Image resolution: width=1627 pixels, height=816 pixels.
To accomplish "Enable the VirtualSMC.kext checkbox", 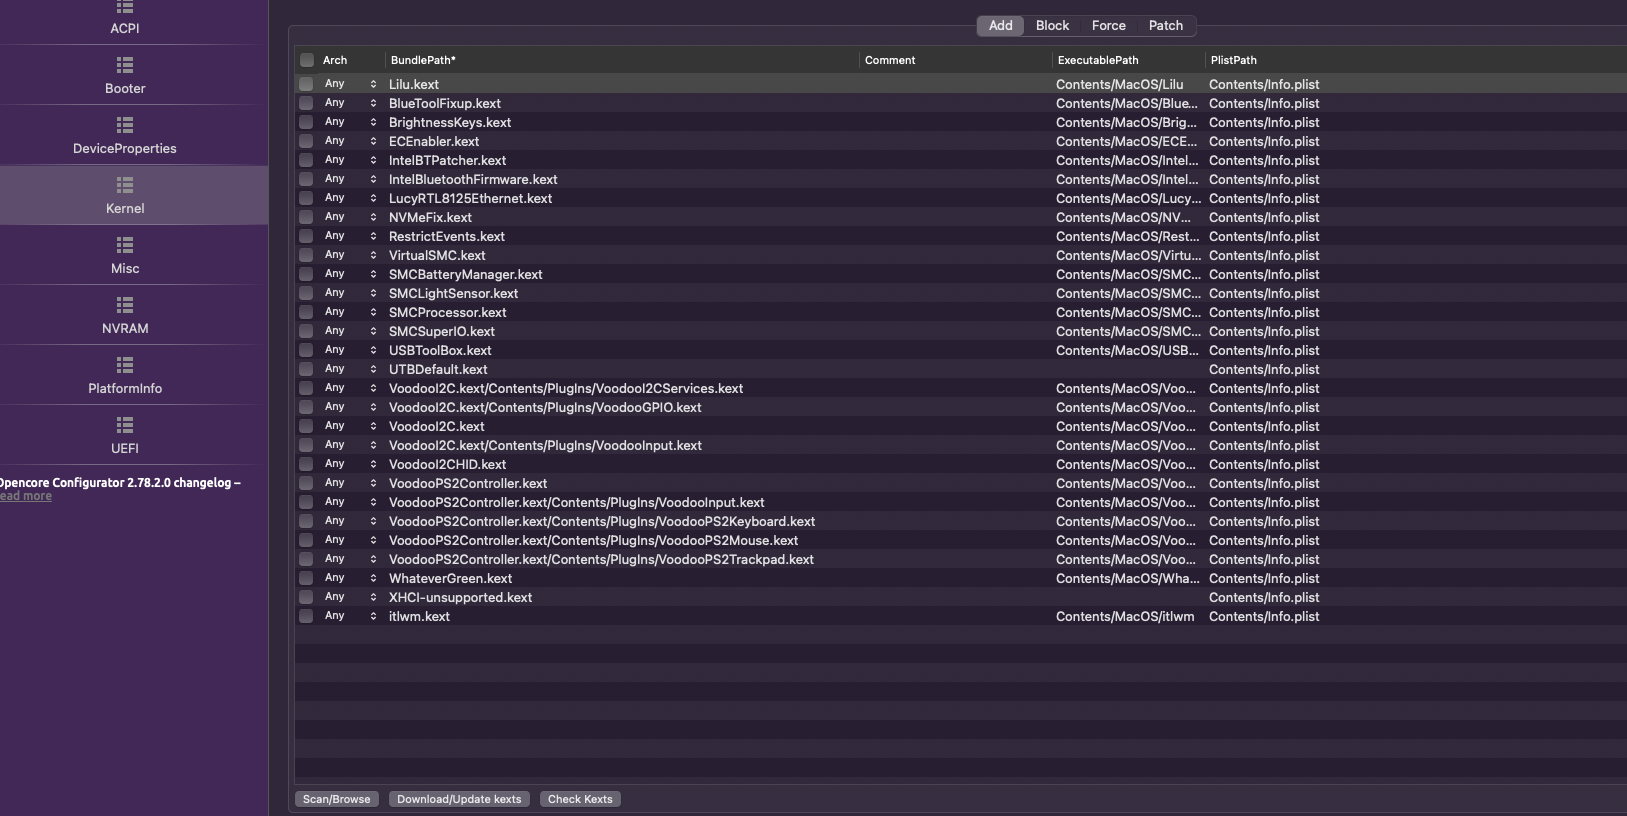I will tap(306, 255).
